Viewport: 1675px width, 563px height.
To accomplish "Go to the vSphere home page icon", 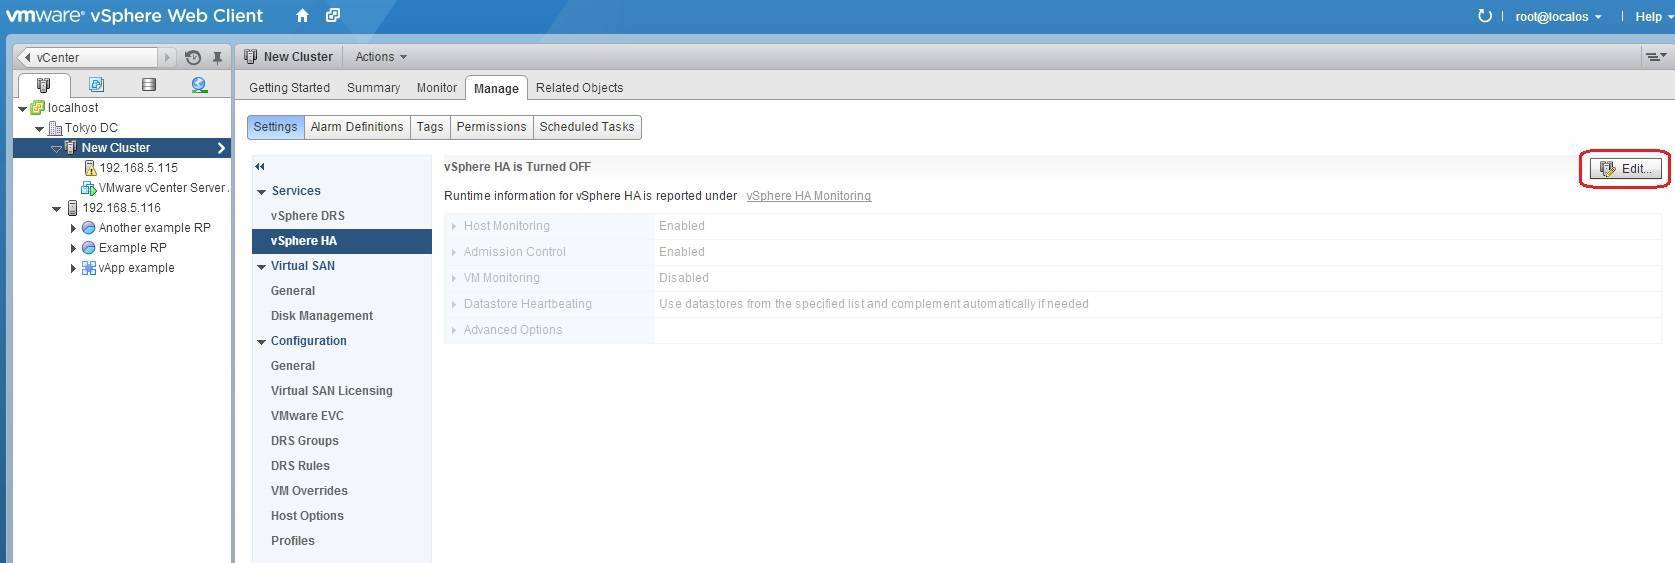I will point(302,15).
